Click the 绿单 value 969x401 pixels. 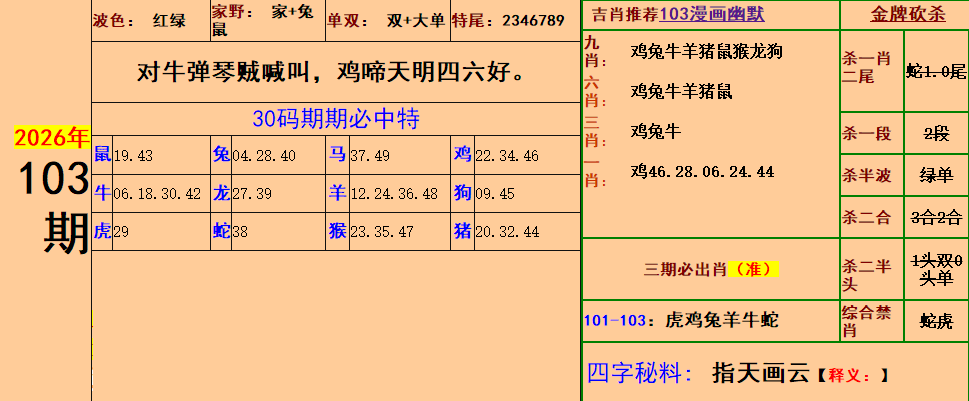click(x=936, y=175)
